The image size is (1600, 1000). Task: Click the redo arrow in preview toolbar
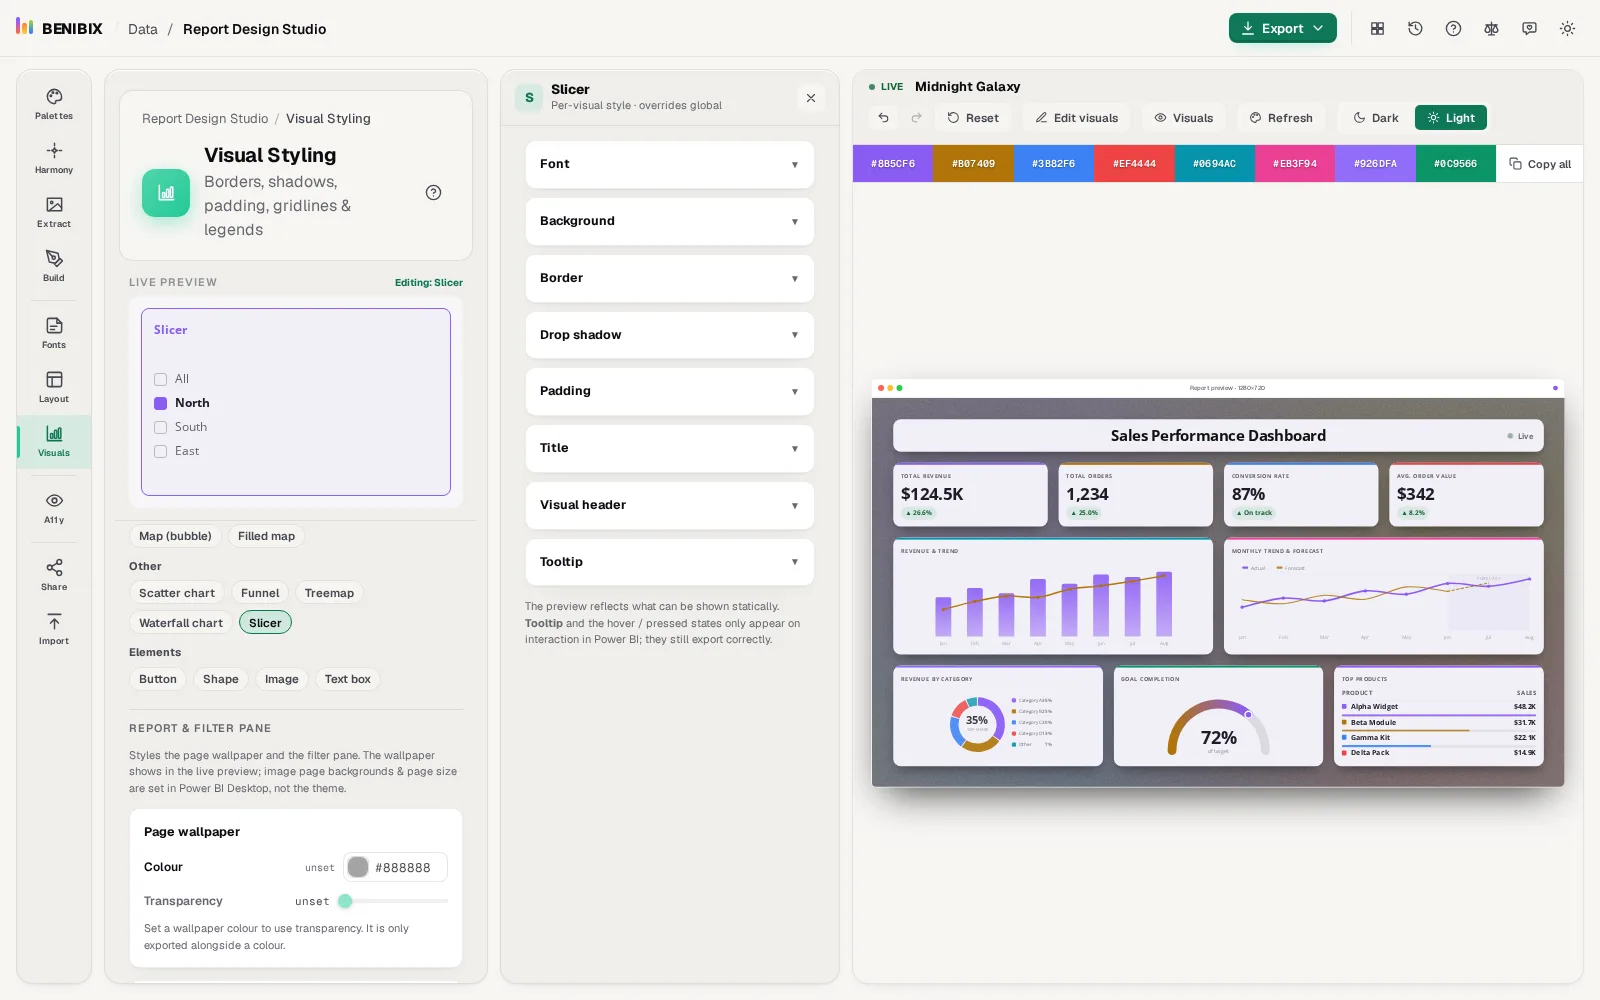[x=916, y=118]
